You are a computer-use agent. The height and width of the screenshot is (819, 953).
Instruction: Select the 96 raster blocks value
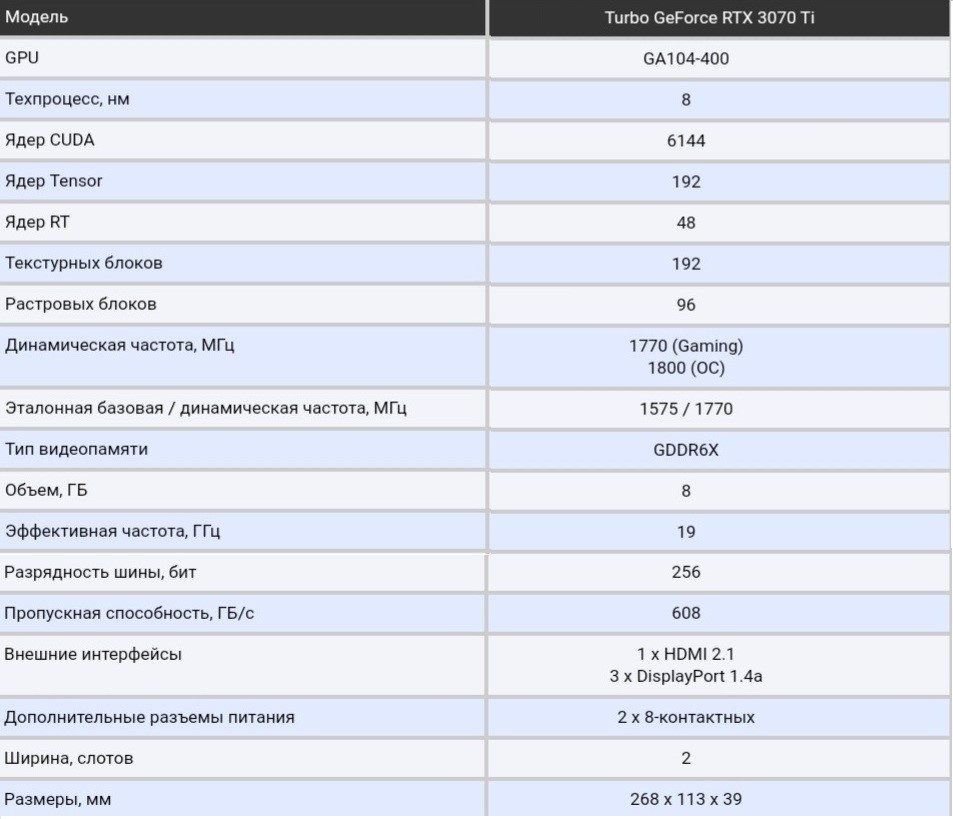point(685,305)
